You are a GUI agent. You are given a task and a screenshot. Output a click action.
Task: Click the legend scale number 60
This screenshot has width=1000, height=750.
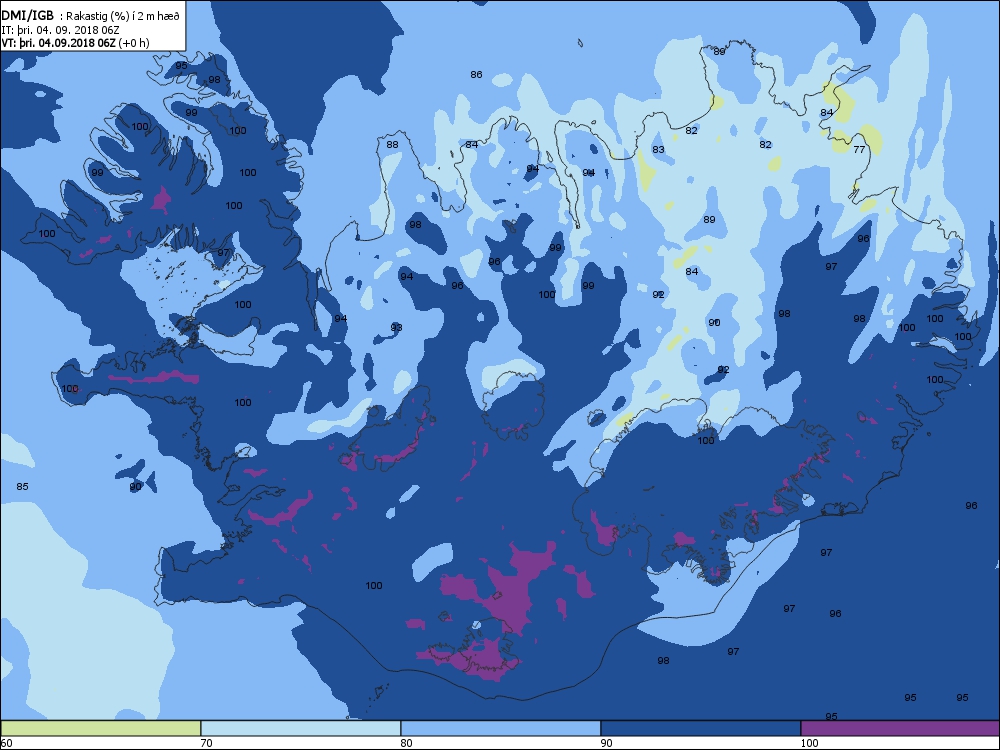6,743
